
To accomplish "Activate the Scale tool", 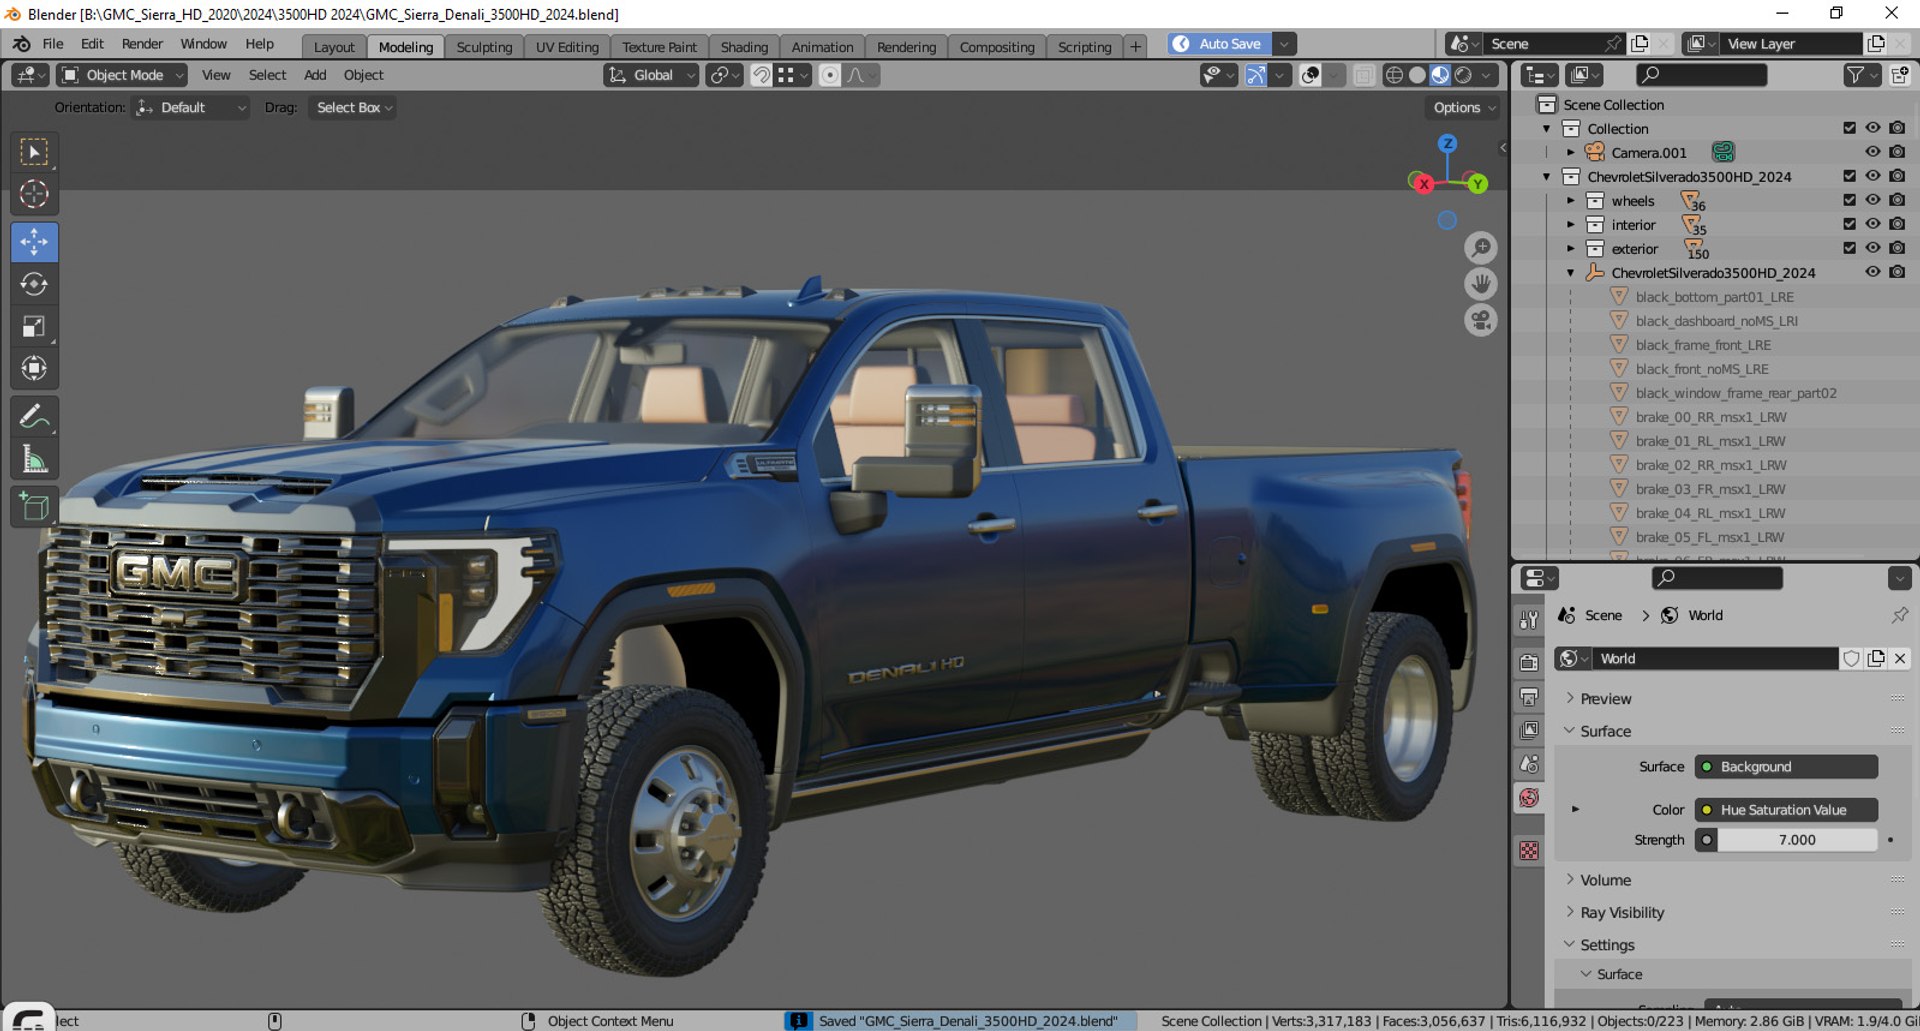I will pyautogui.click(x=34, y=326).
